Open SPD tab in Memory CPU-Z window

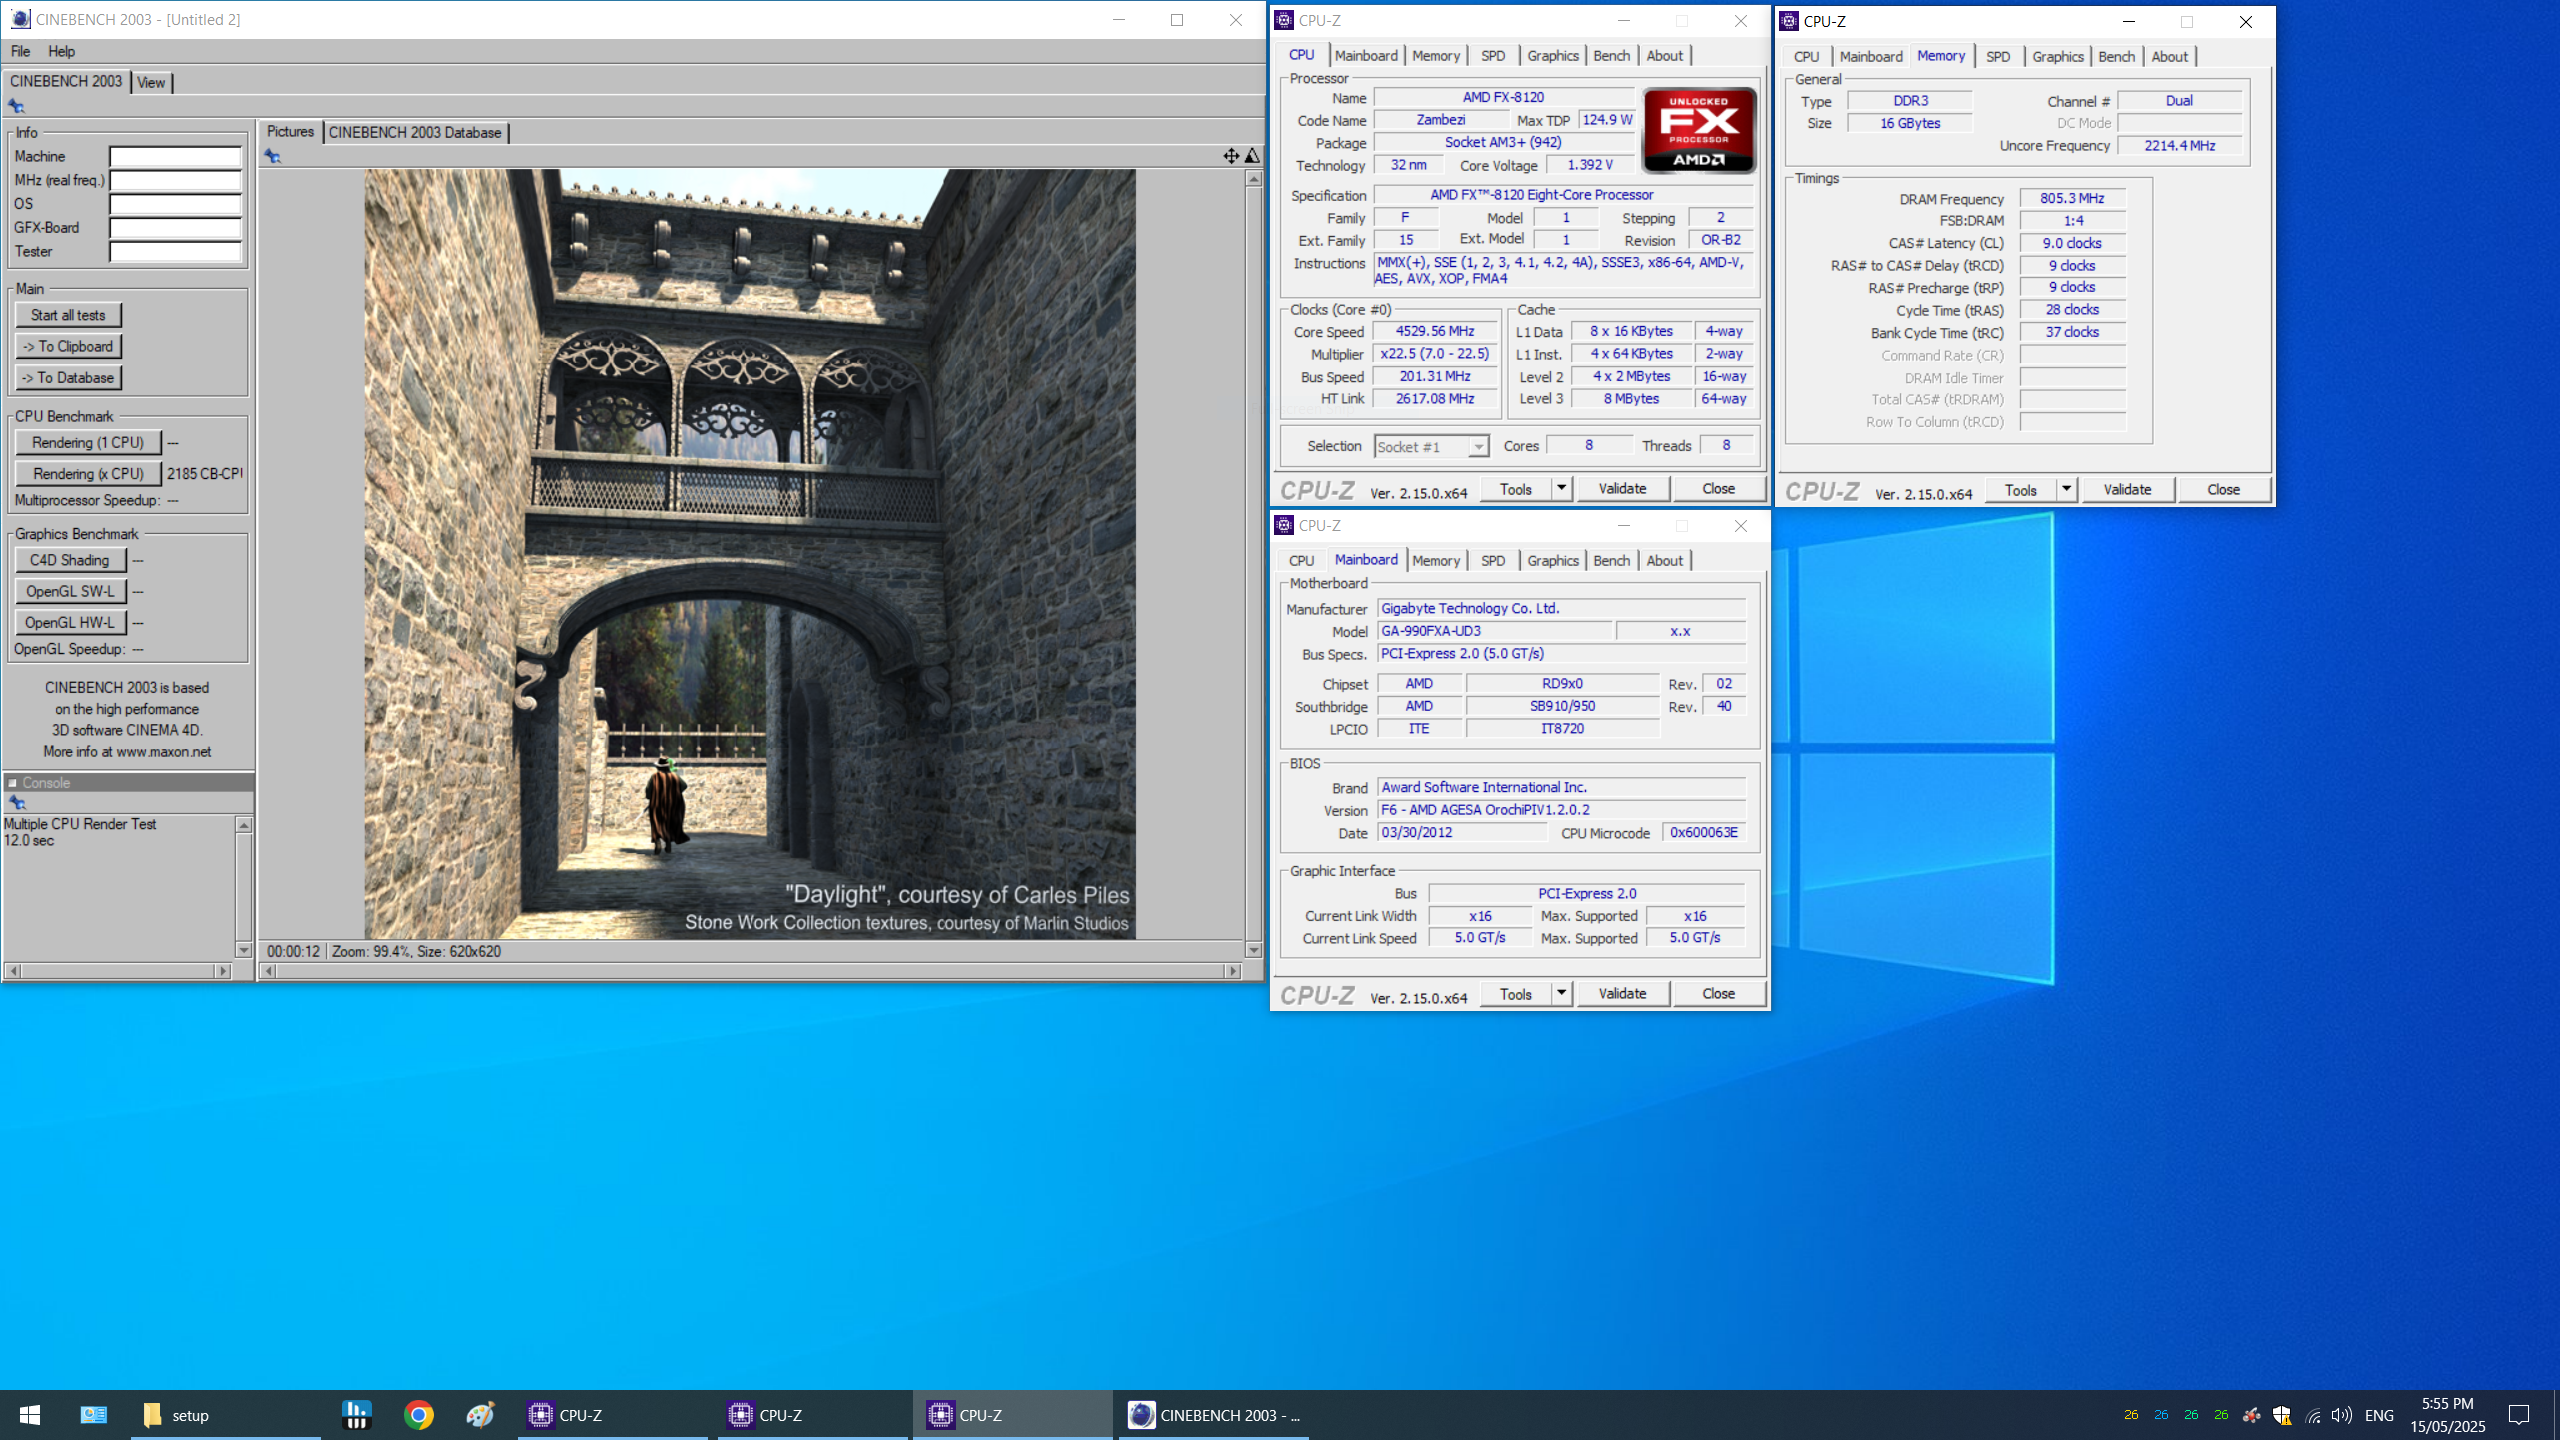click(1998, 57)
